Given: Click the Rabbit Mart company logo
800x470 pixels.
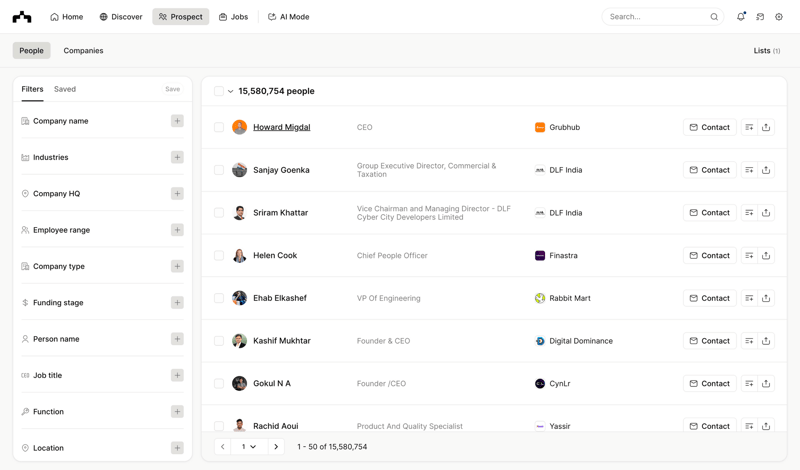Looking at the screenshot, I should [540, 298].
